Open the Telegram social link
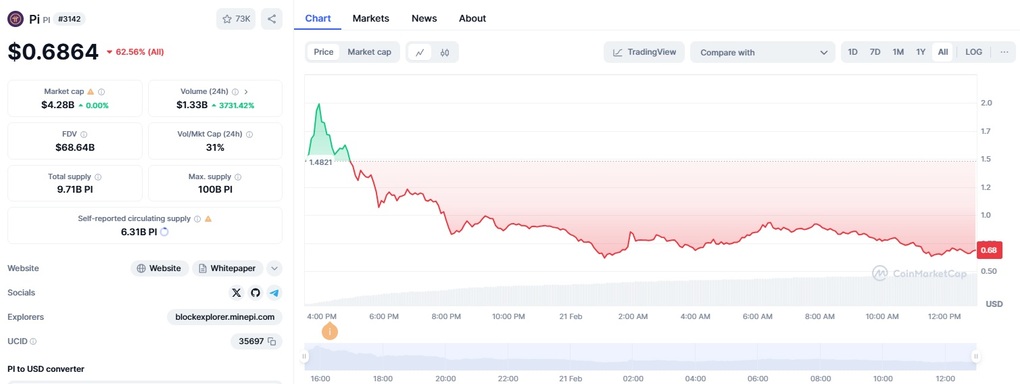Viewport: 1020px width, 384px height. click(x=275, y=293)
